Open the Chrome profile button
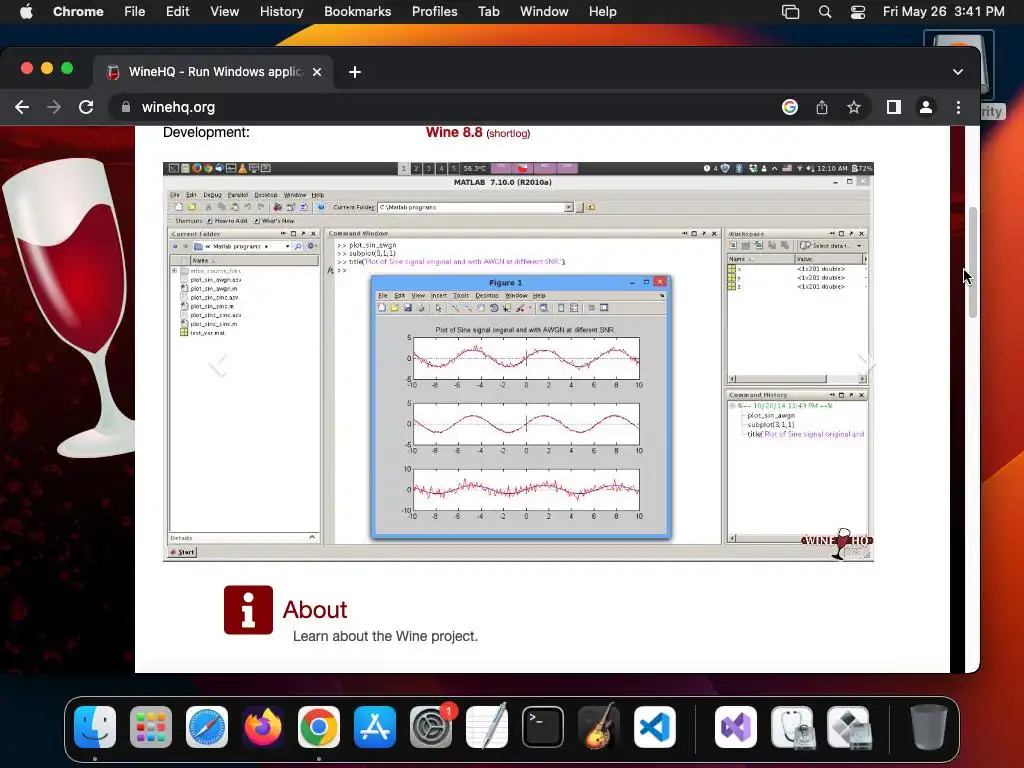This screenshot has height=768, width=1024. click(925, 107)
